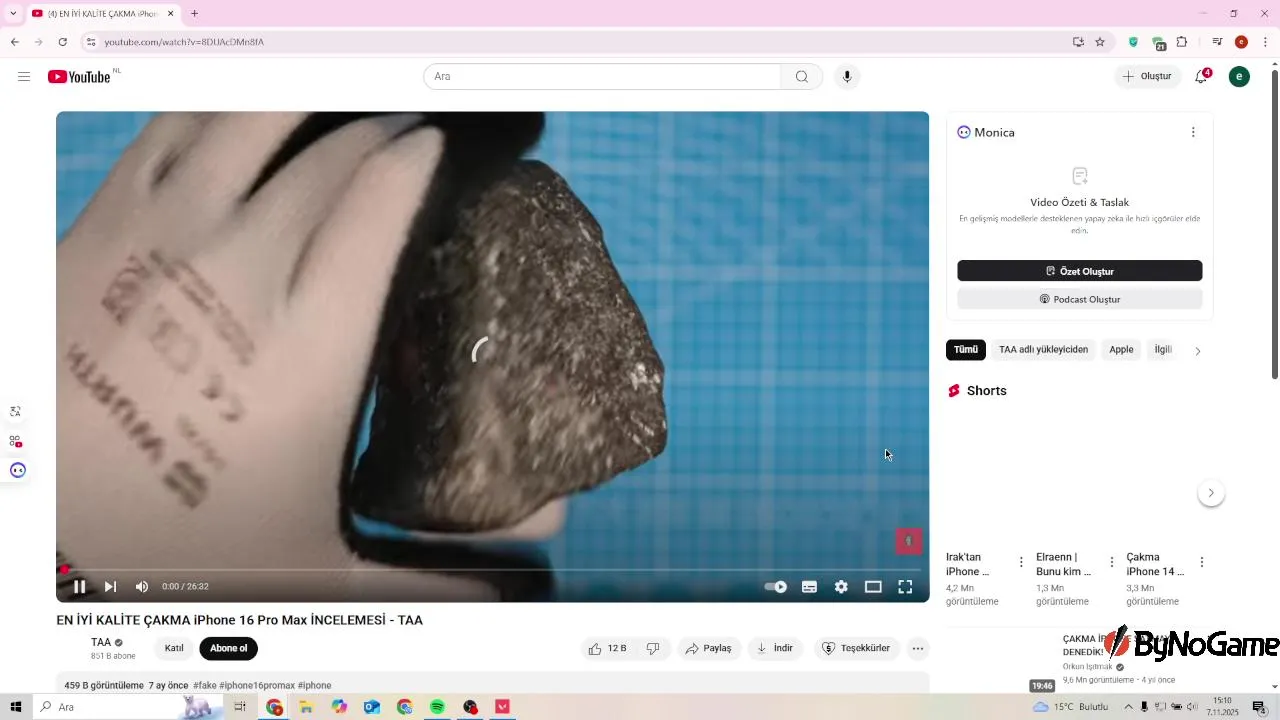
Task: Click the translate floating sidebar icon
Action: pos(15,411)
